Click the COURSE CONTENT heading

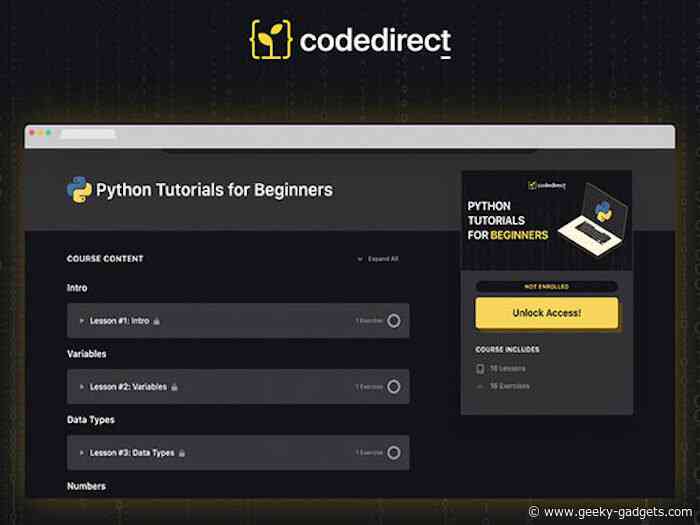(105, 259)
